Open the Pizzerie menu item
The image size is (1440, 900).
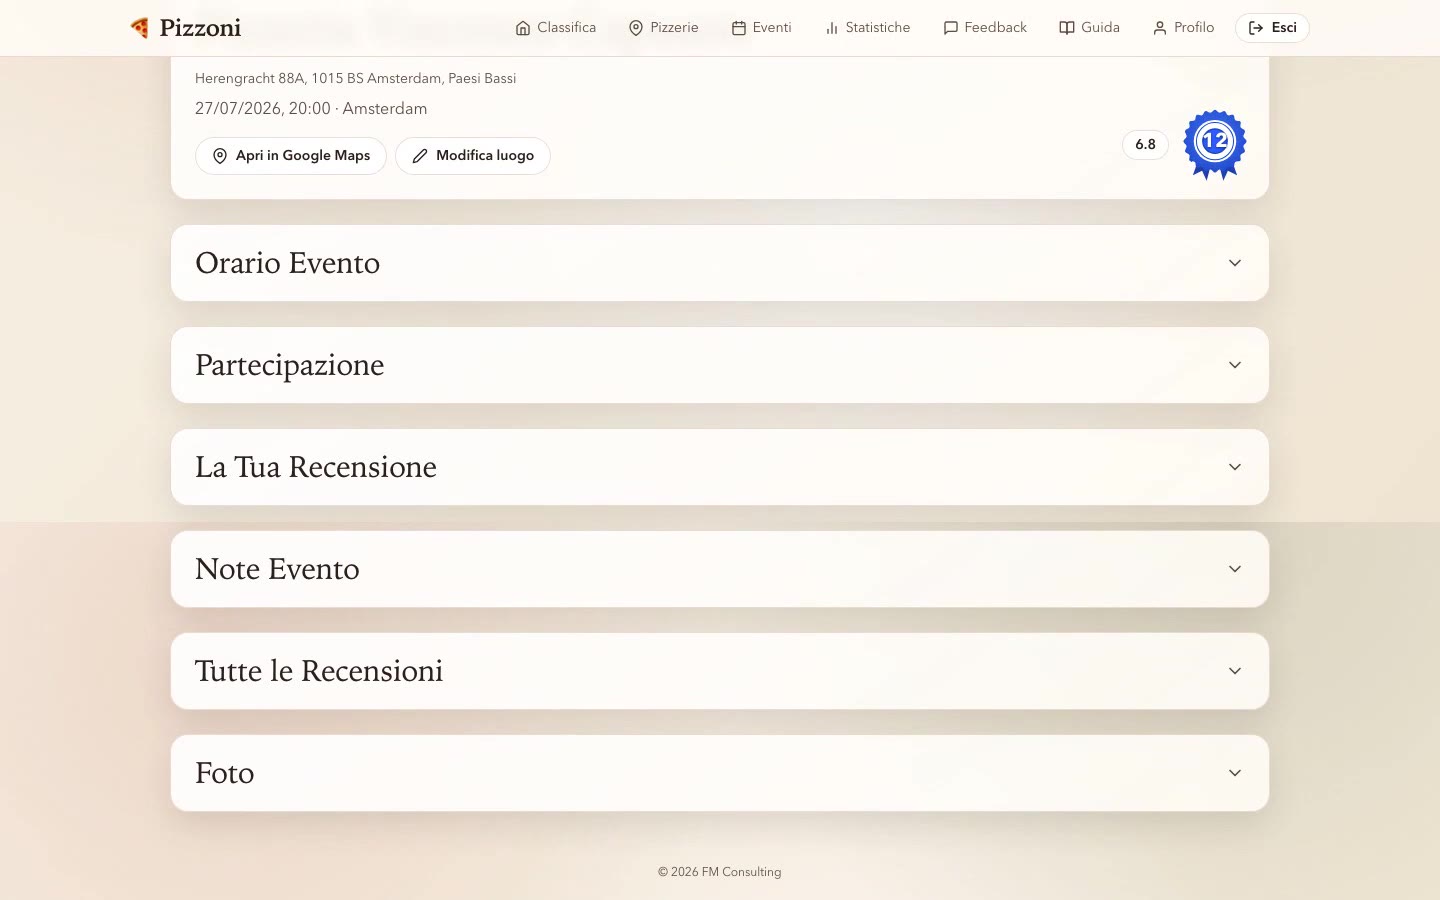click(664, 28)
